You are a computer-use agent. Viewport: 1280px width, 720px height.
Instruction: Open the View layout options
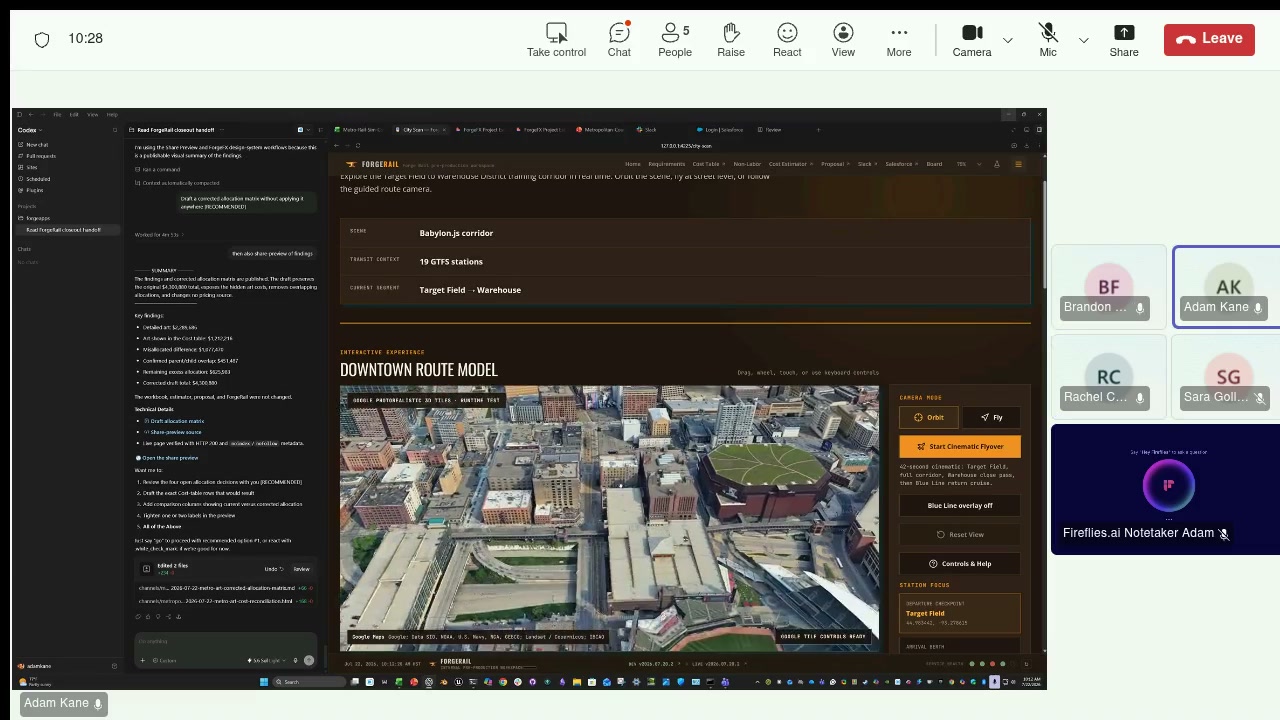point(843,39)
